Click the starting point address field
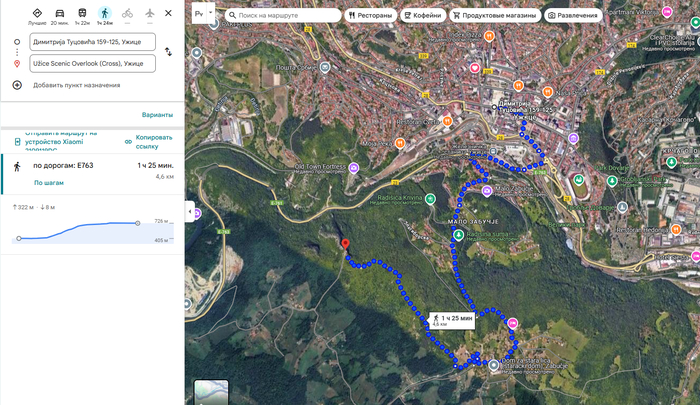The image size is (700, 405). pos(92,42)
